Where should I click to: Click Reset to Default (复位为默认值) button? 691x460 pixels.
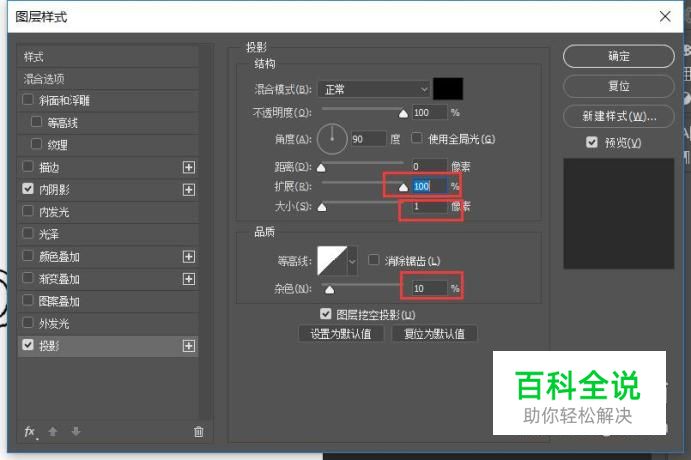[x=434, y=334]
